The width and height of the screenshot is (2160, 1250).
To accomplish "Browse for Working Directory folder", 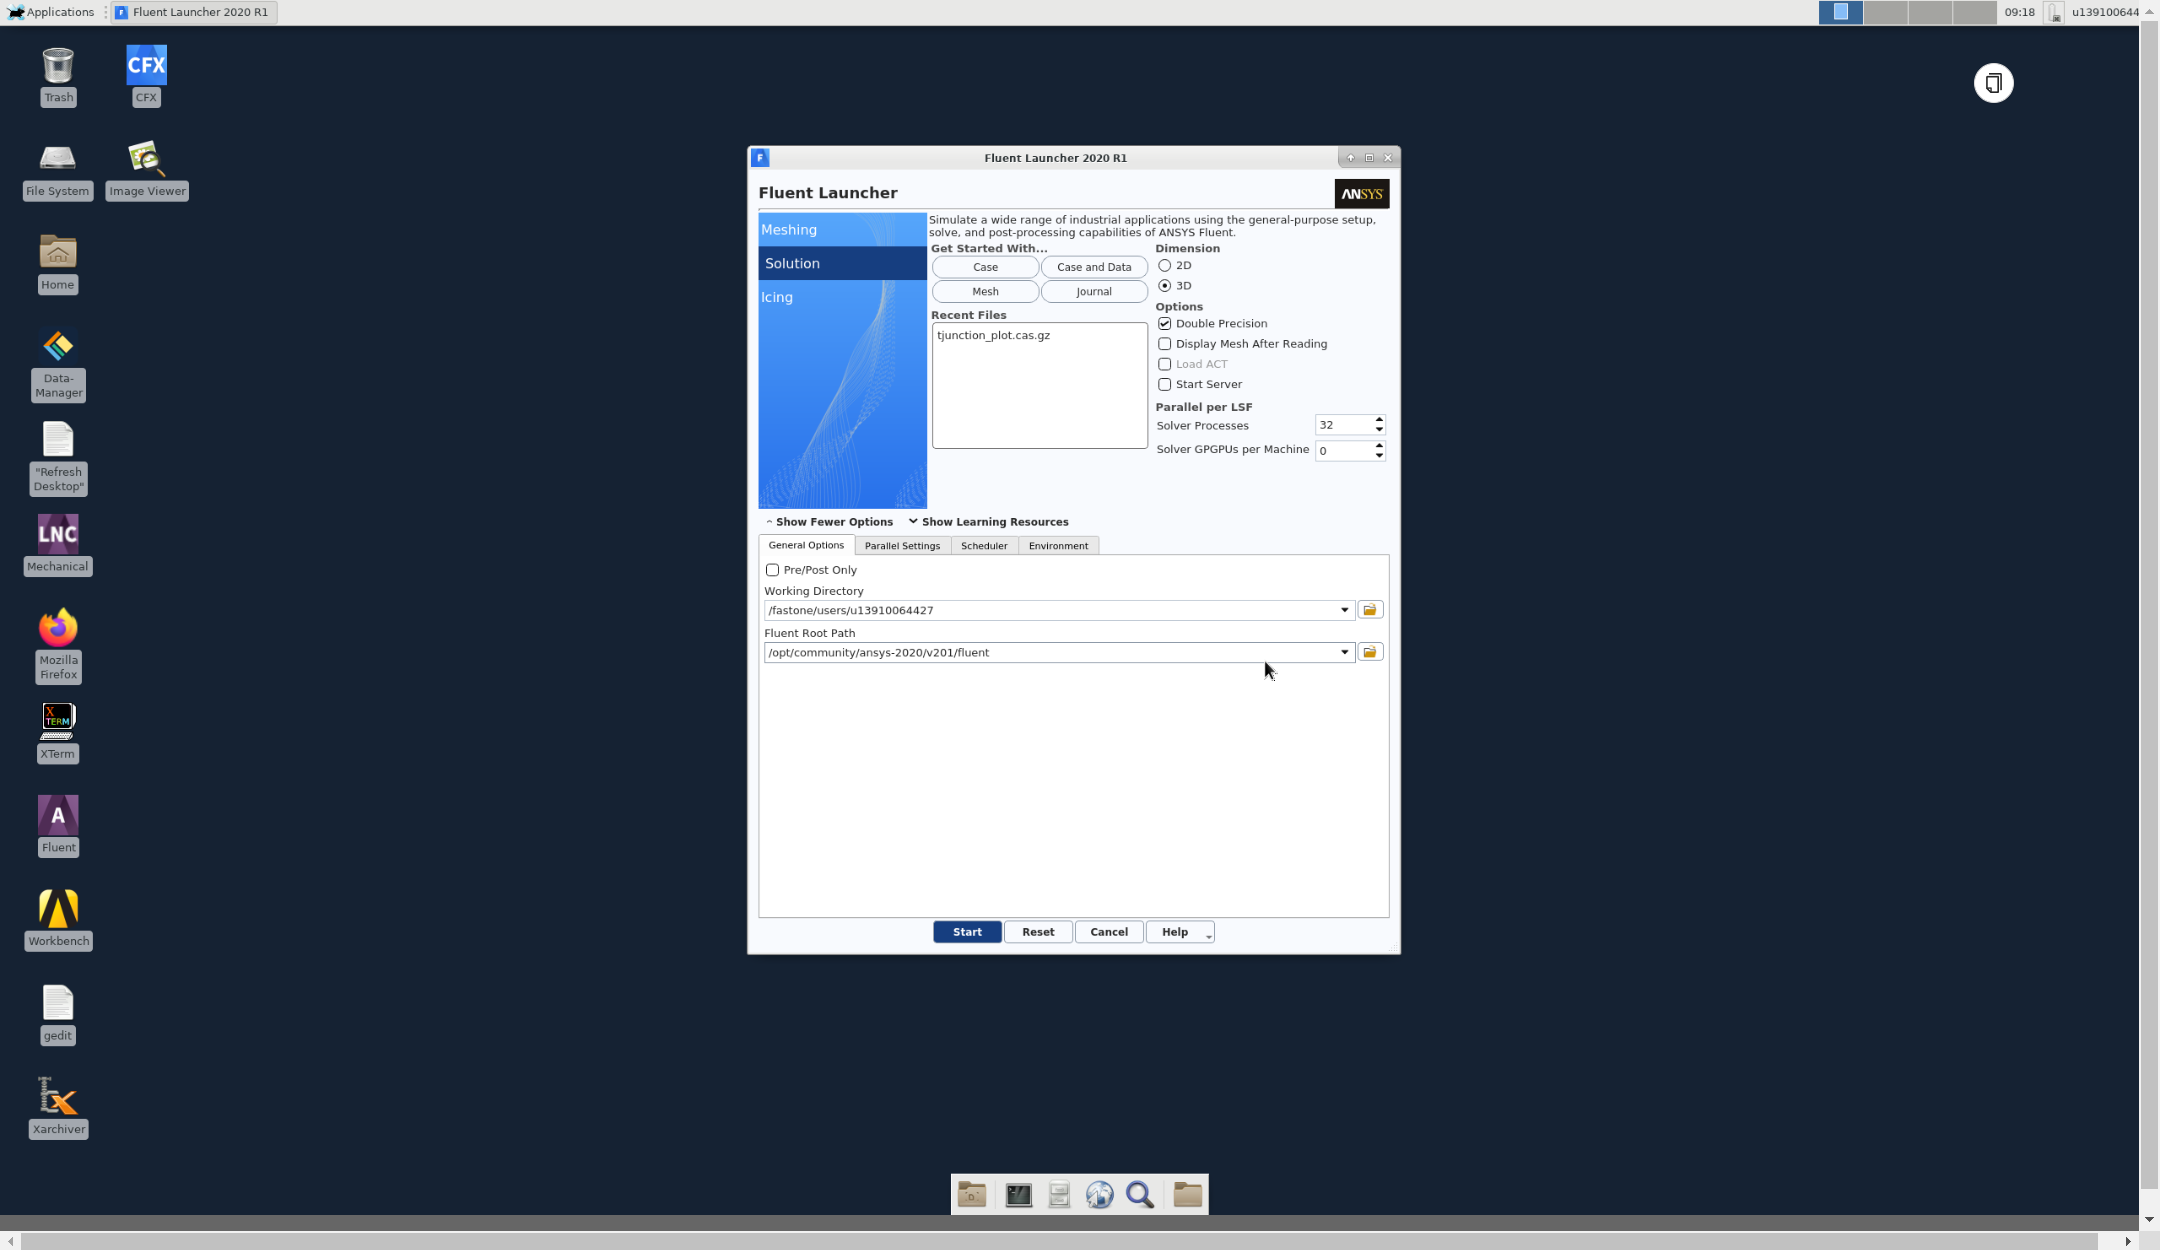I will 1370,610.
